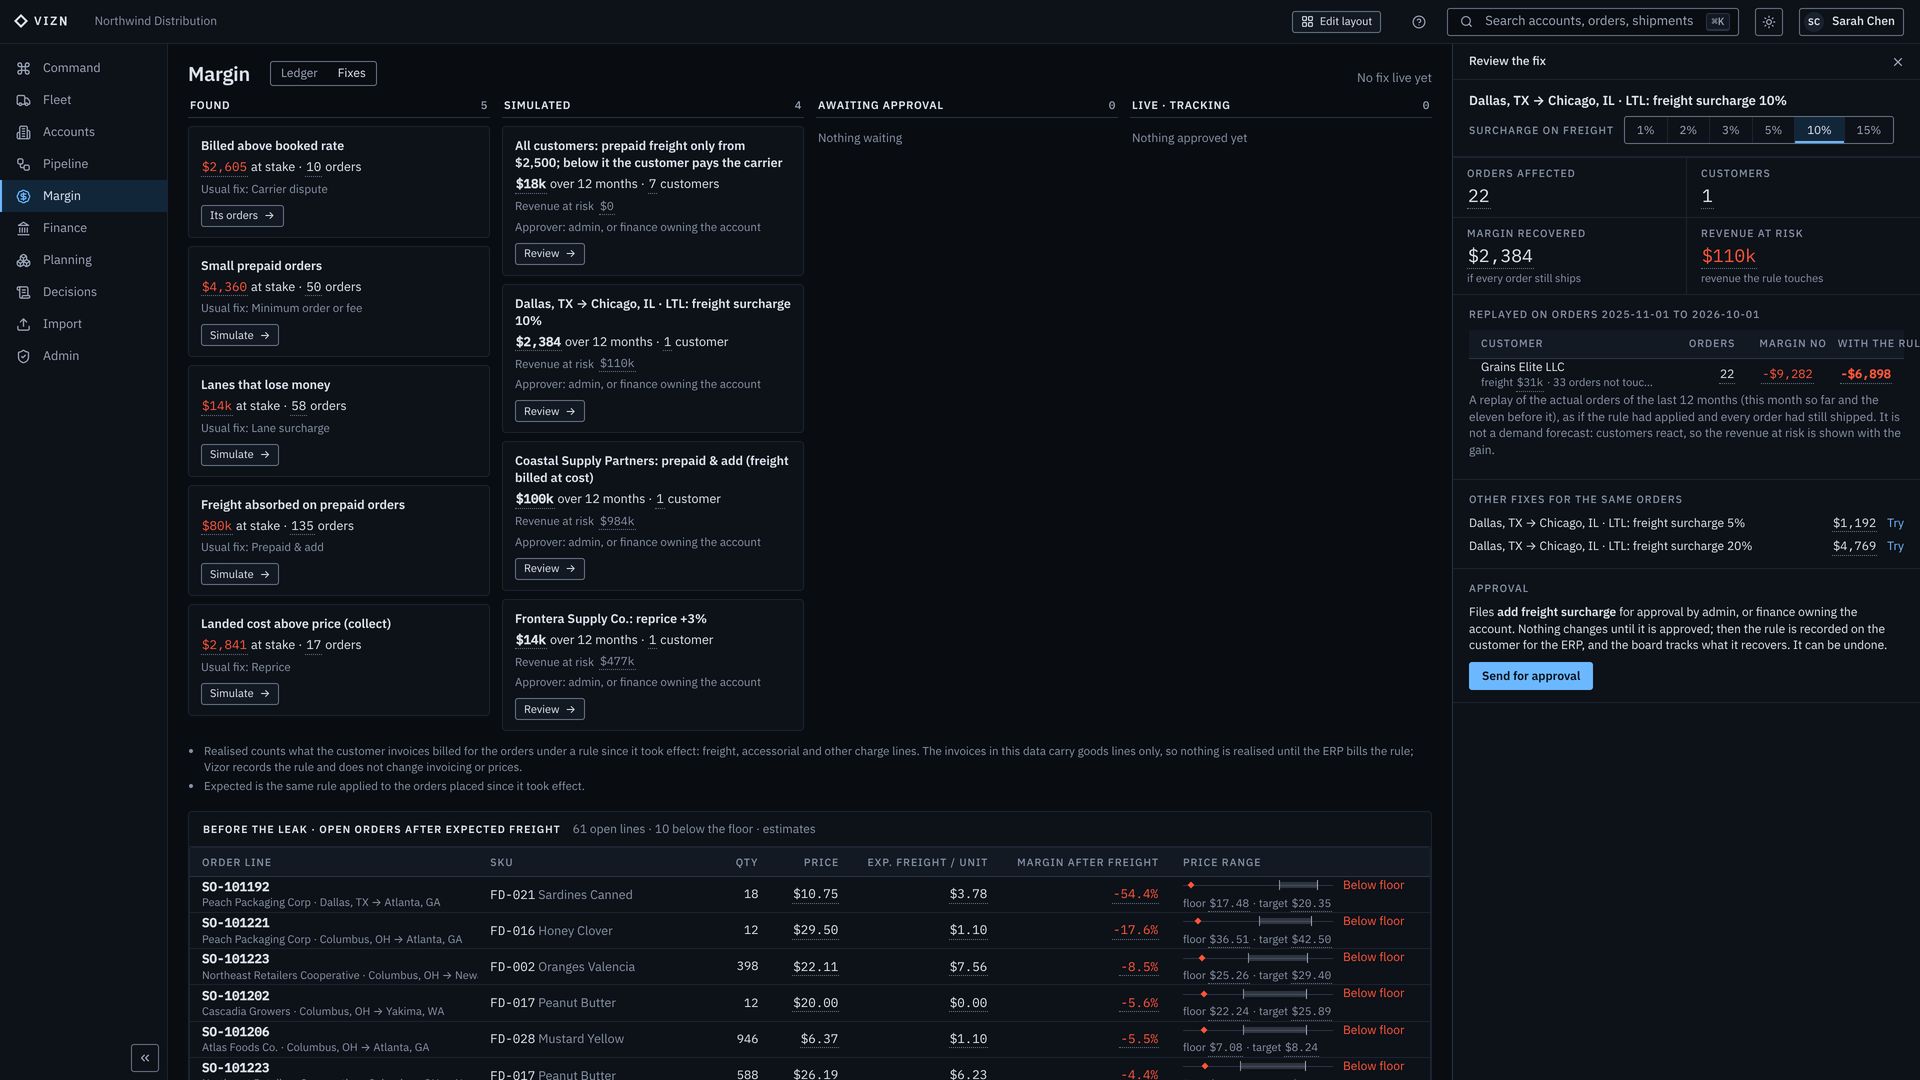This screenshot has height=1080, width=1920.
Task: Try the freight surcharge 5% fix
Action: [1895, 524]
